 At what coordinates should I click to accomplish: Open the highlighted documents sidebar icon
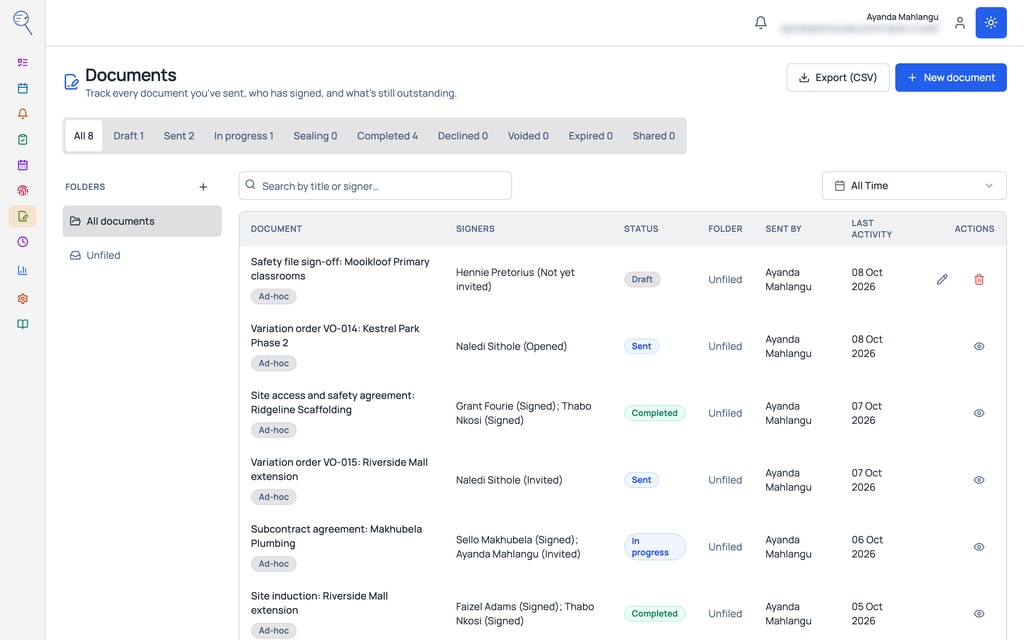pyautogui.click(x=23, y=216)
